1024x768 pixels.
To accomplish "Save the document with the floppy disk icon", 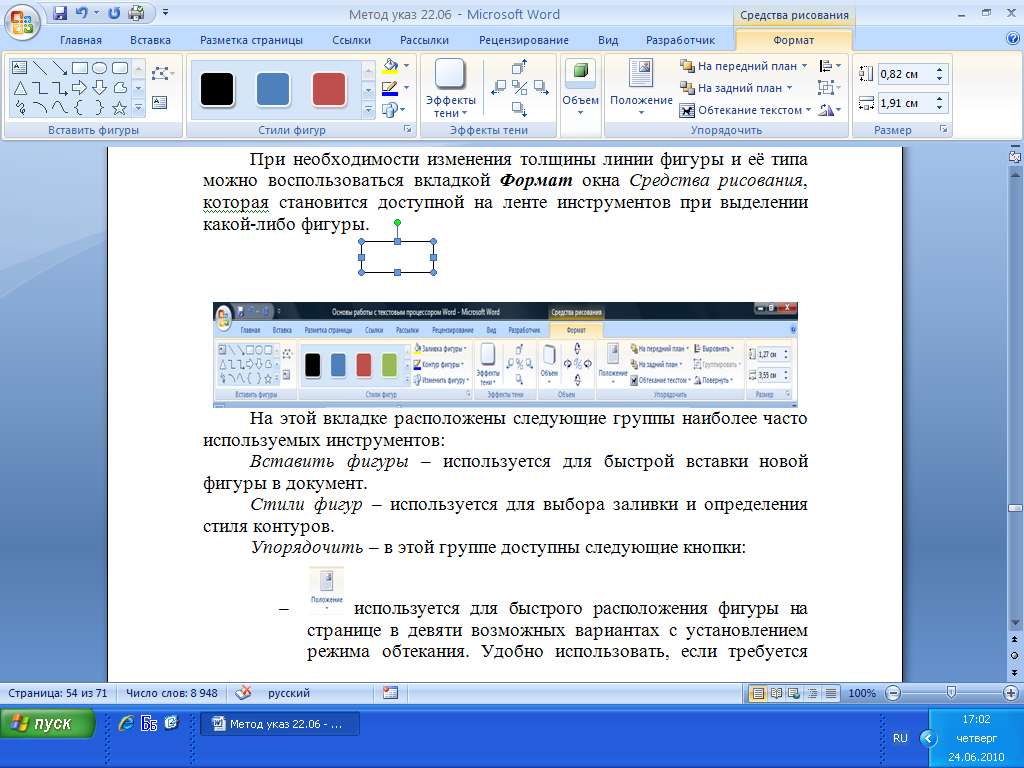I will coord(60,12).
